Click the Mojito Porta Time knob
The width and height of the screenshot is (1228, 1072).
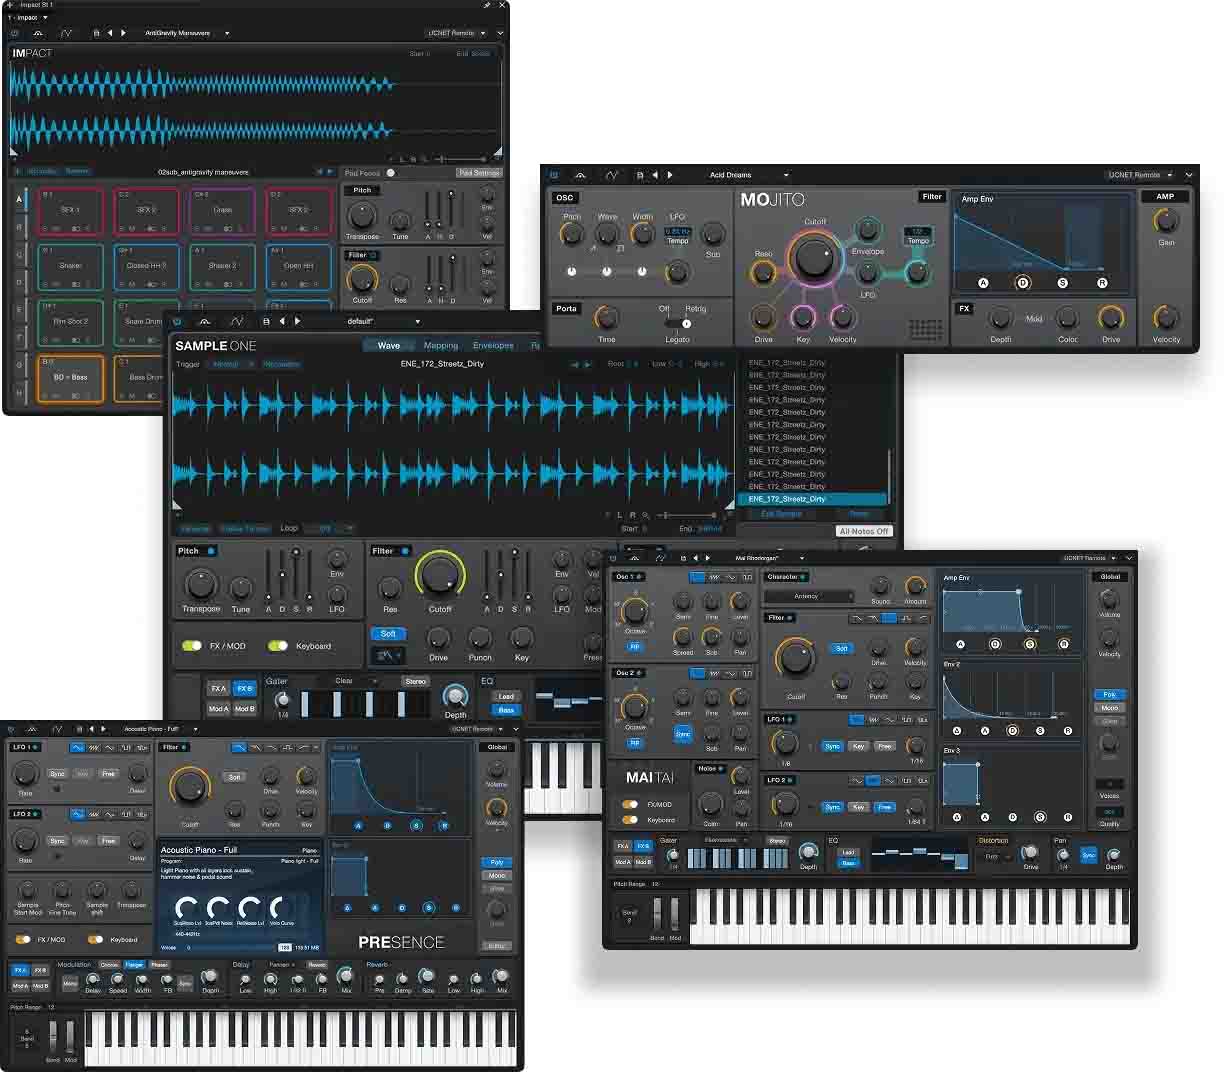(x=606, y=318)
